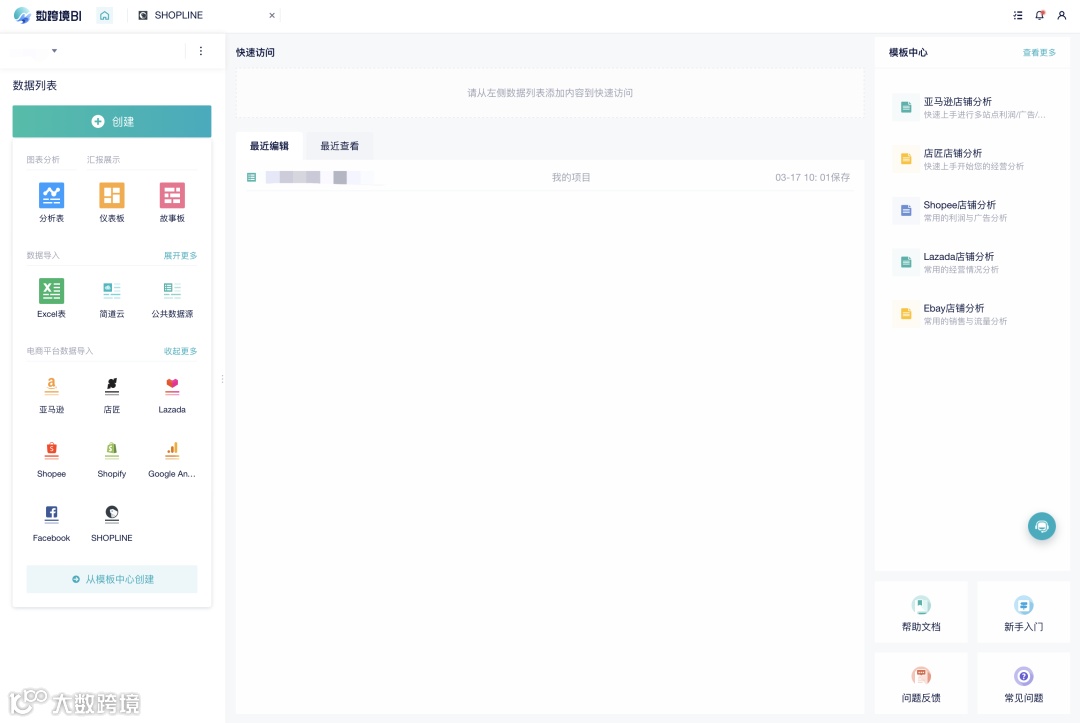Image resolution: width=1080 pixels, height=723 pixels.
Task: Select the 最近编辑 tab
Action: pyautogui.click(x=269, y=146)
